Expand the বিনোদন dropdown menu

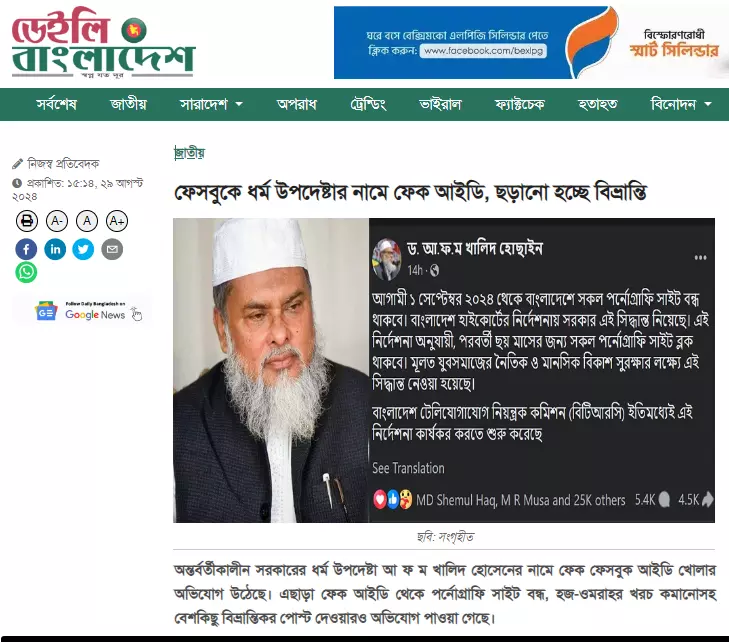click(681, 104)
